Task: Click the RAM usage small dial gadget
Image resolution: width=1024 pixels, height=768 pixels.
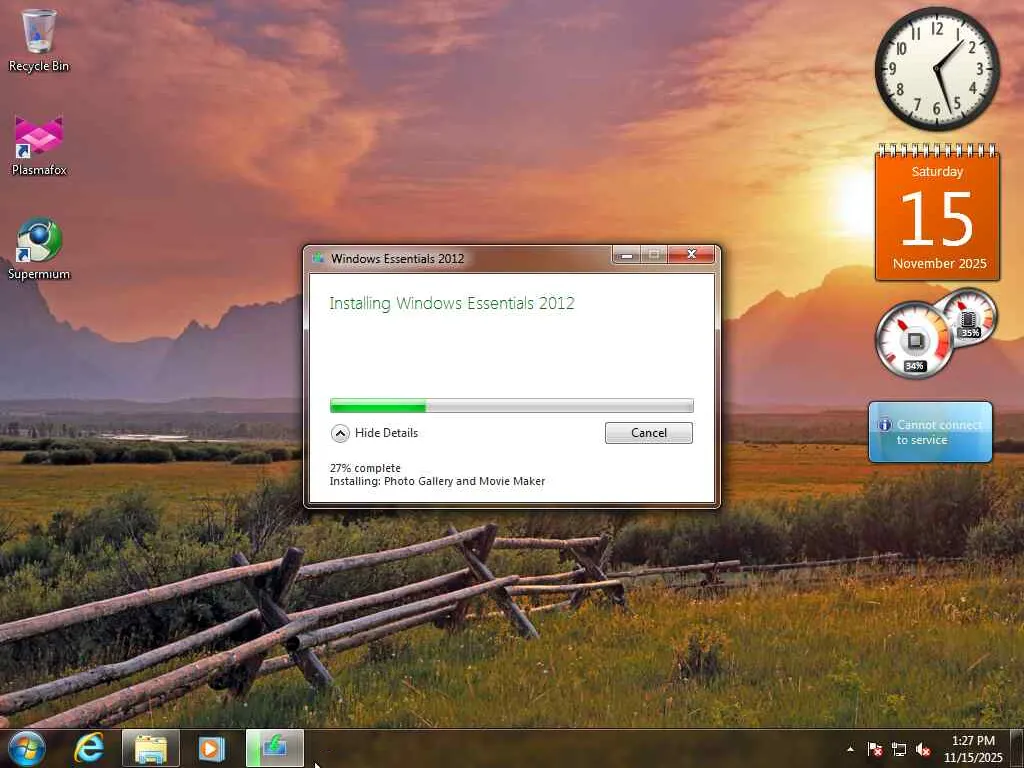Action: coord(970,317)
